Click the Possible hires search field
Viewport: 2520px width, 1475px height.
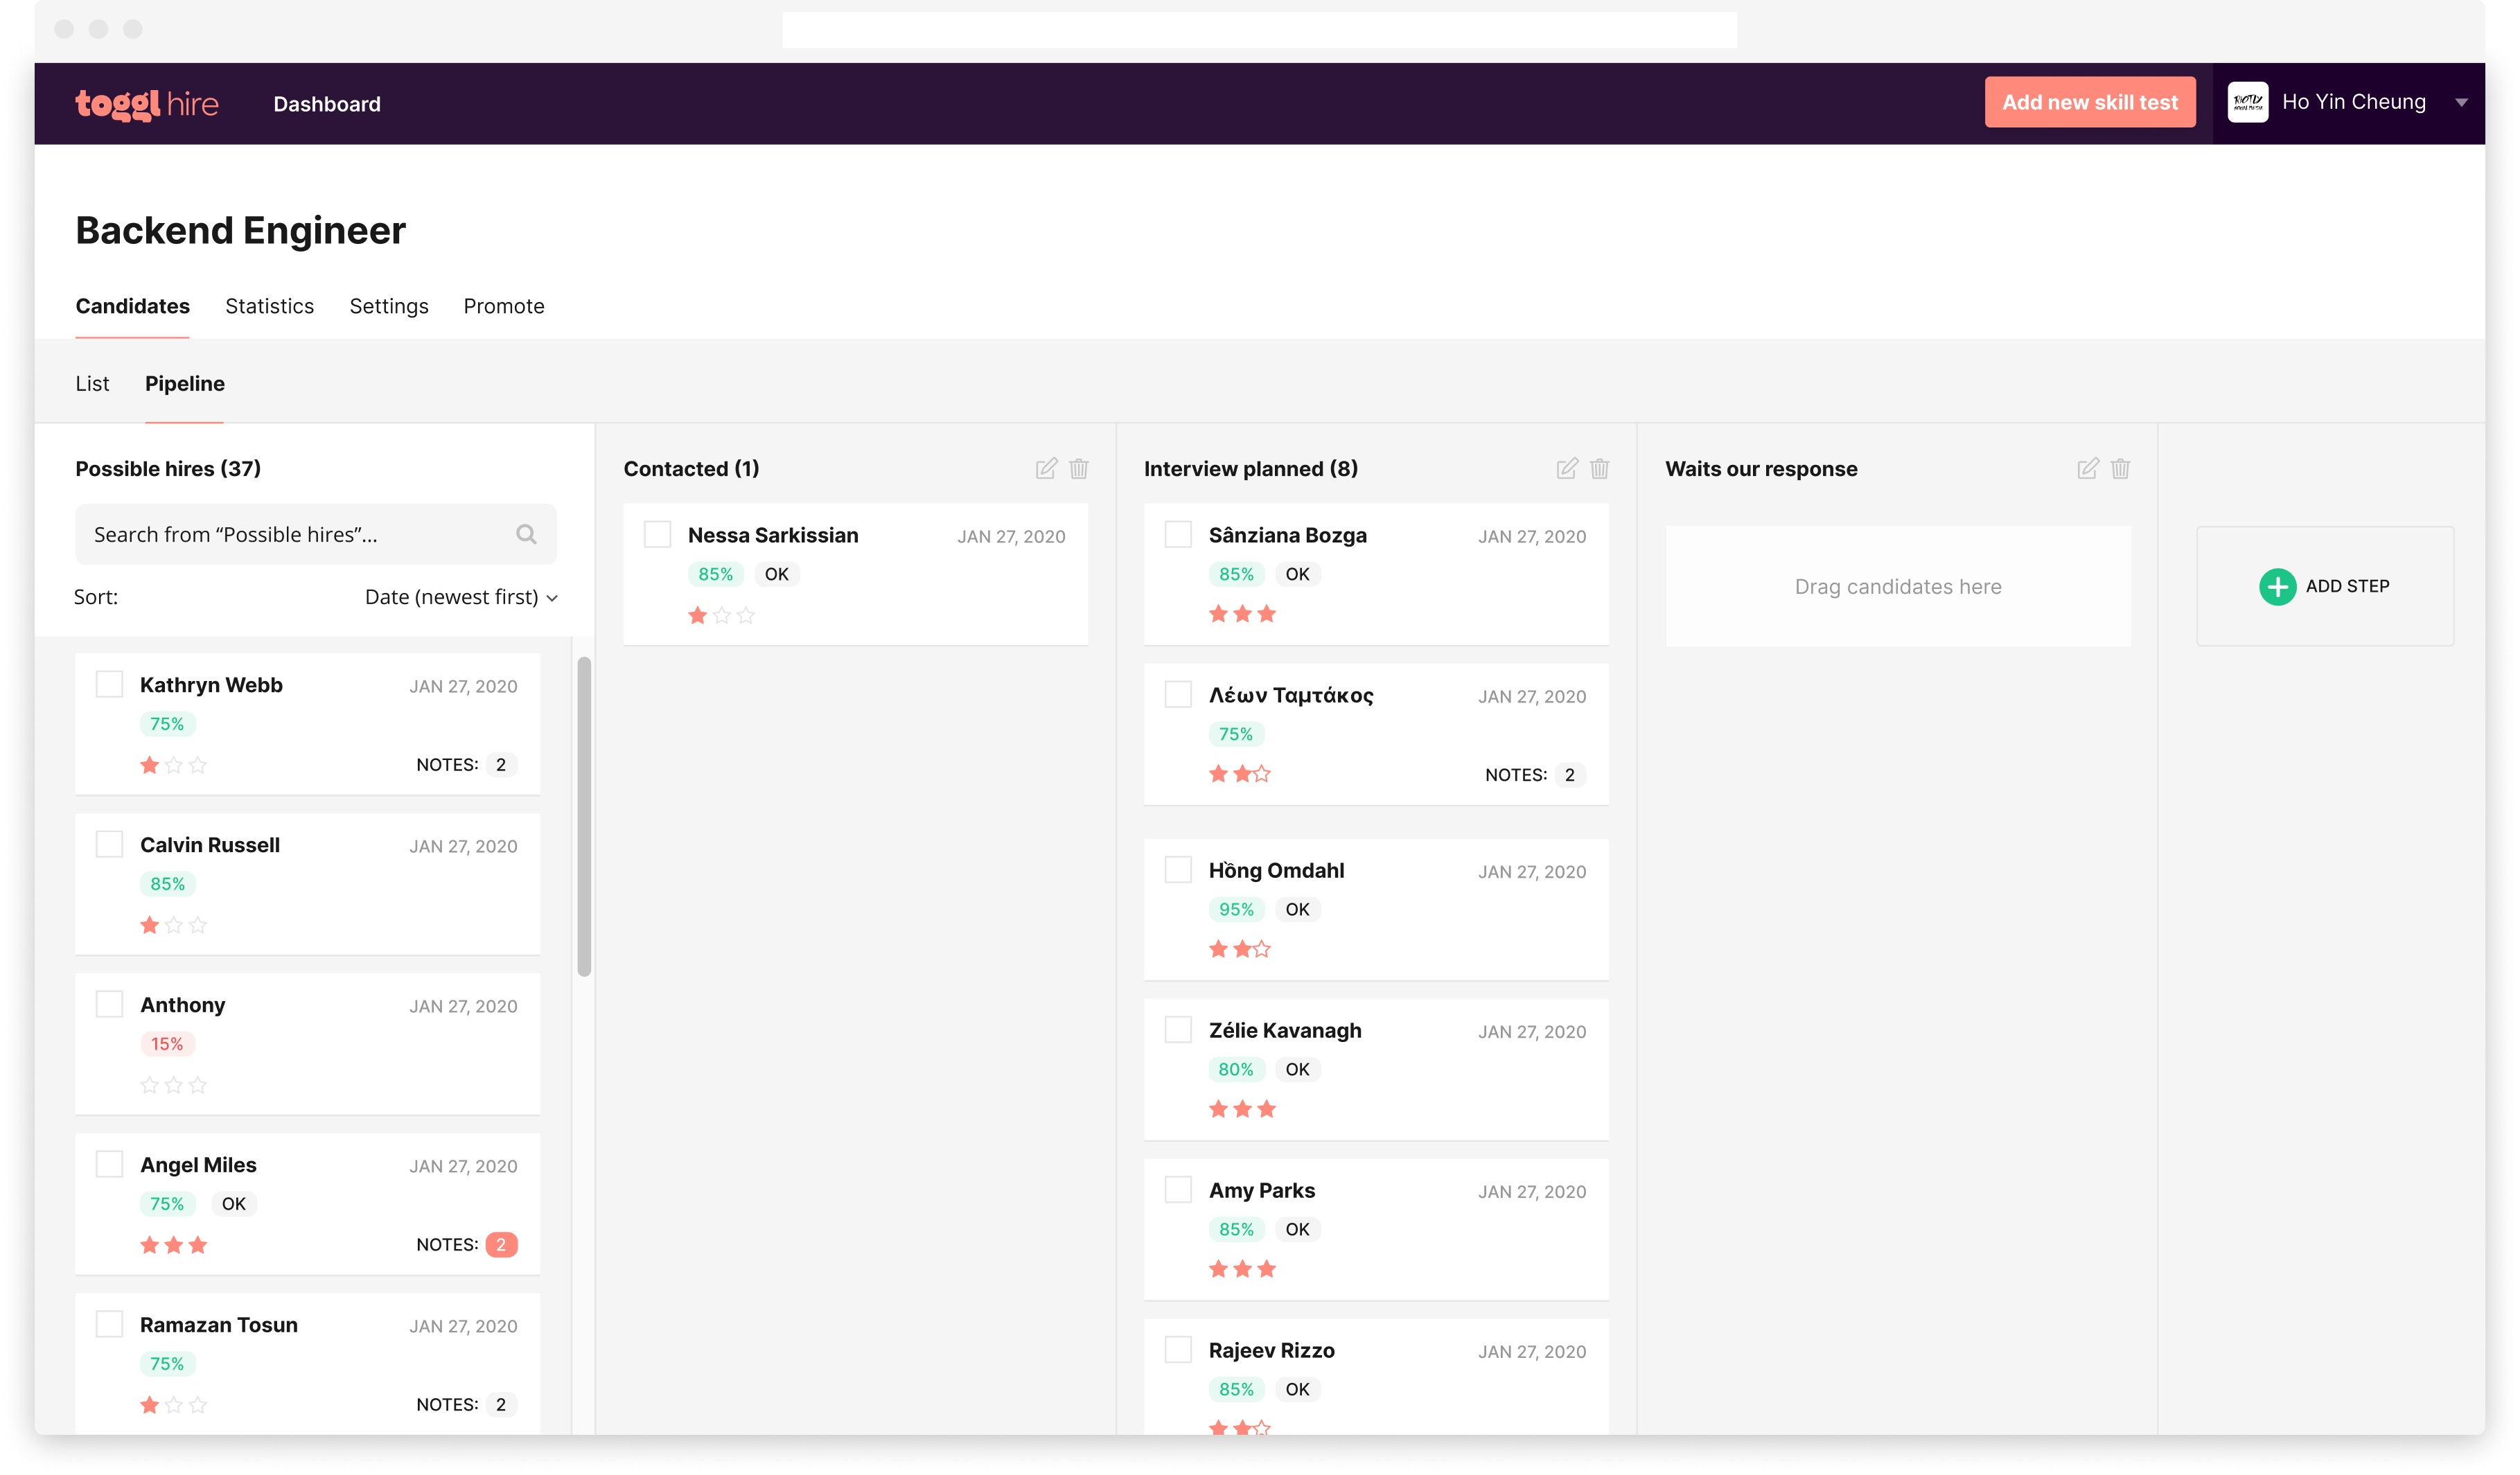click(316, 534)
